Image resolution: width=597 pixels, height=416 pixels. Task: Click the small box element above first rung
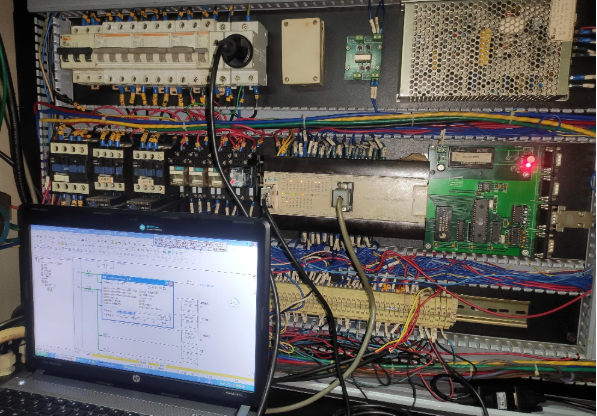coord(105,265)
